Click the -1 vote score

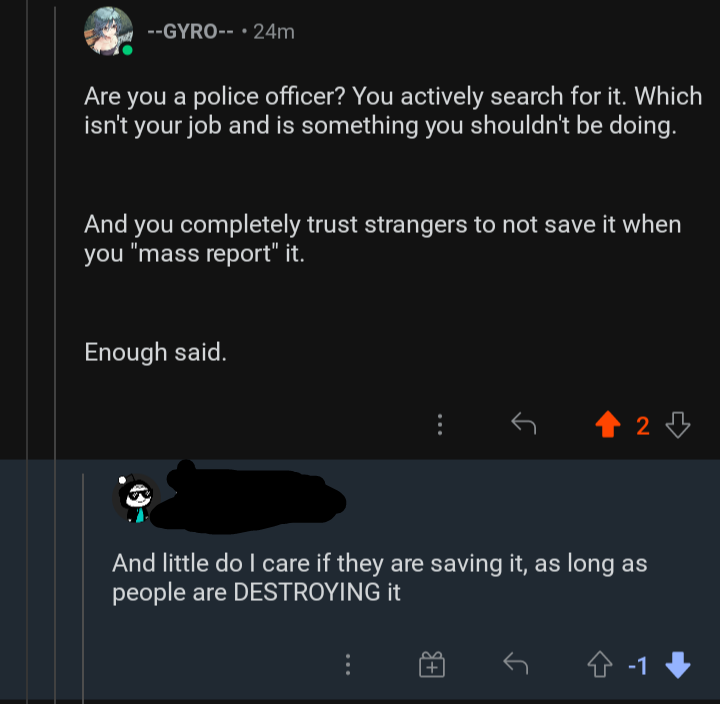coord(639,664)
